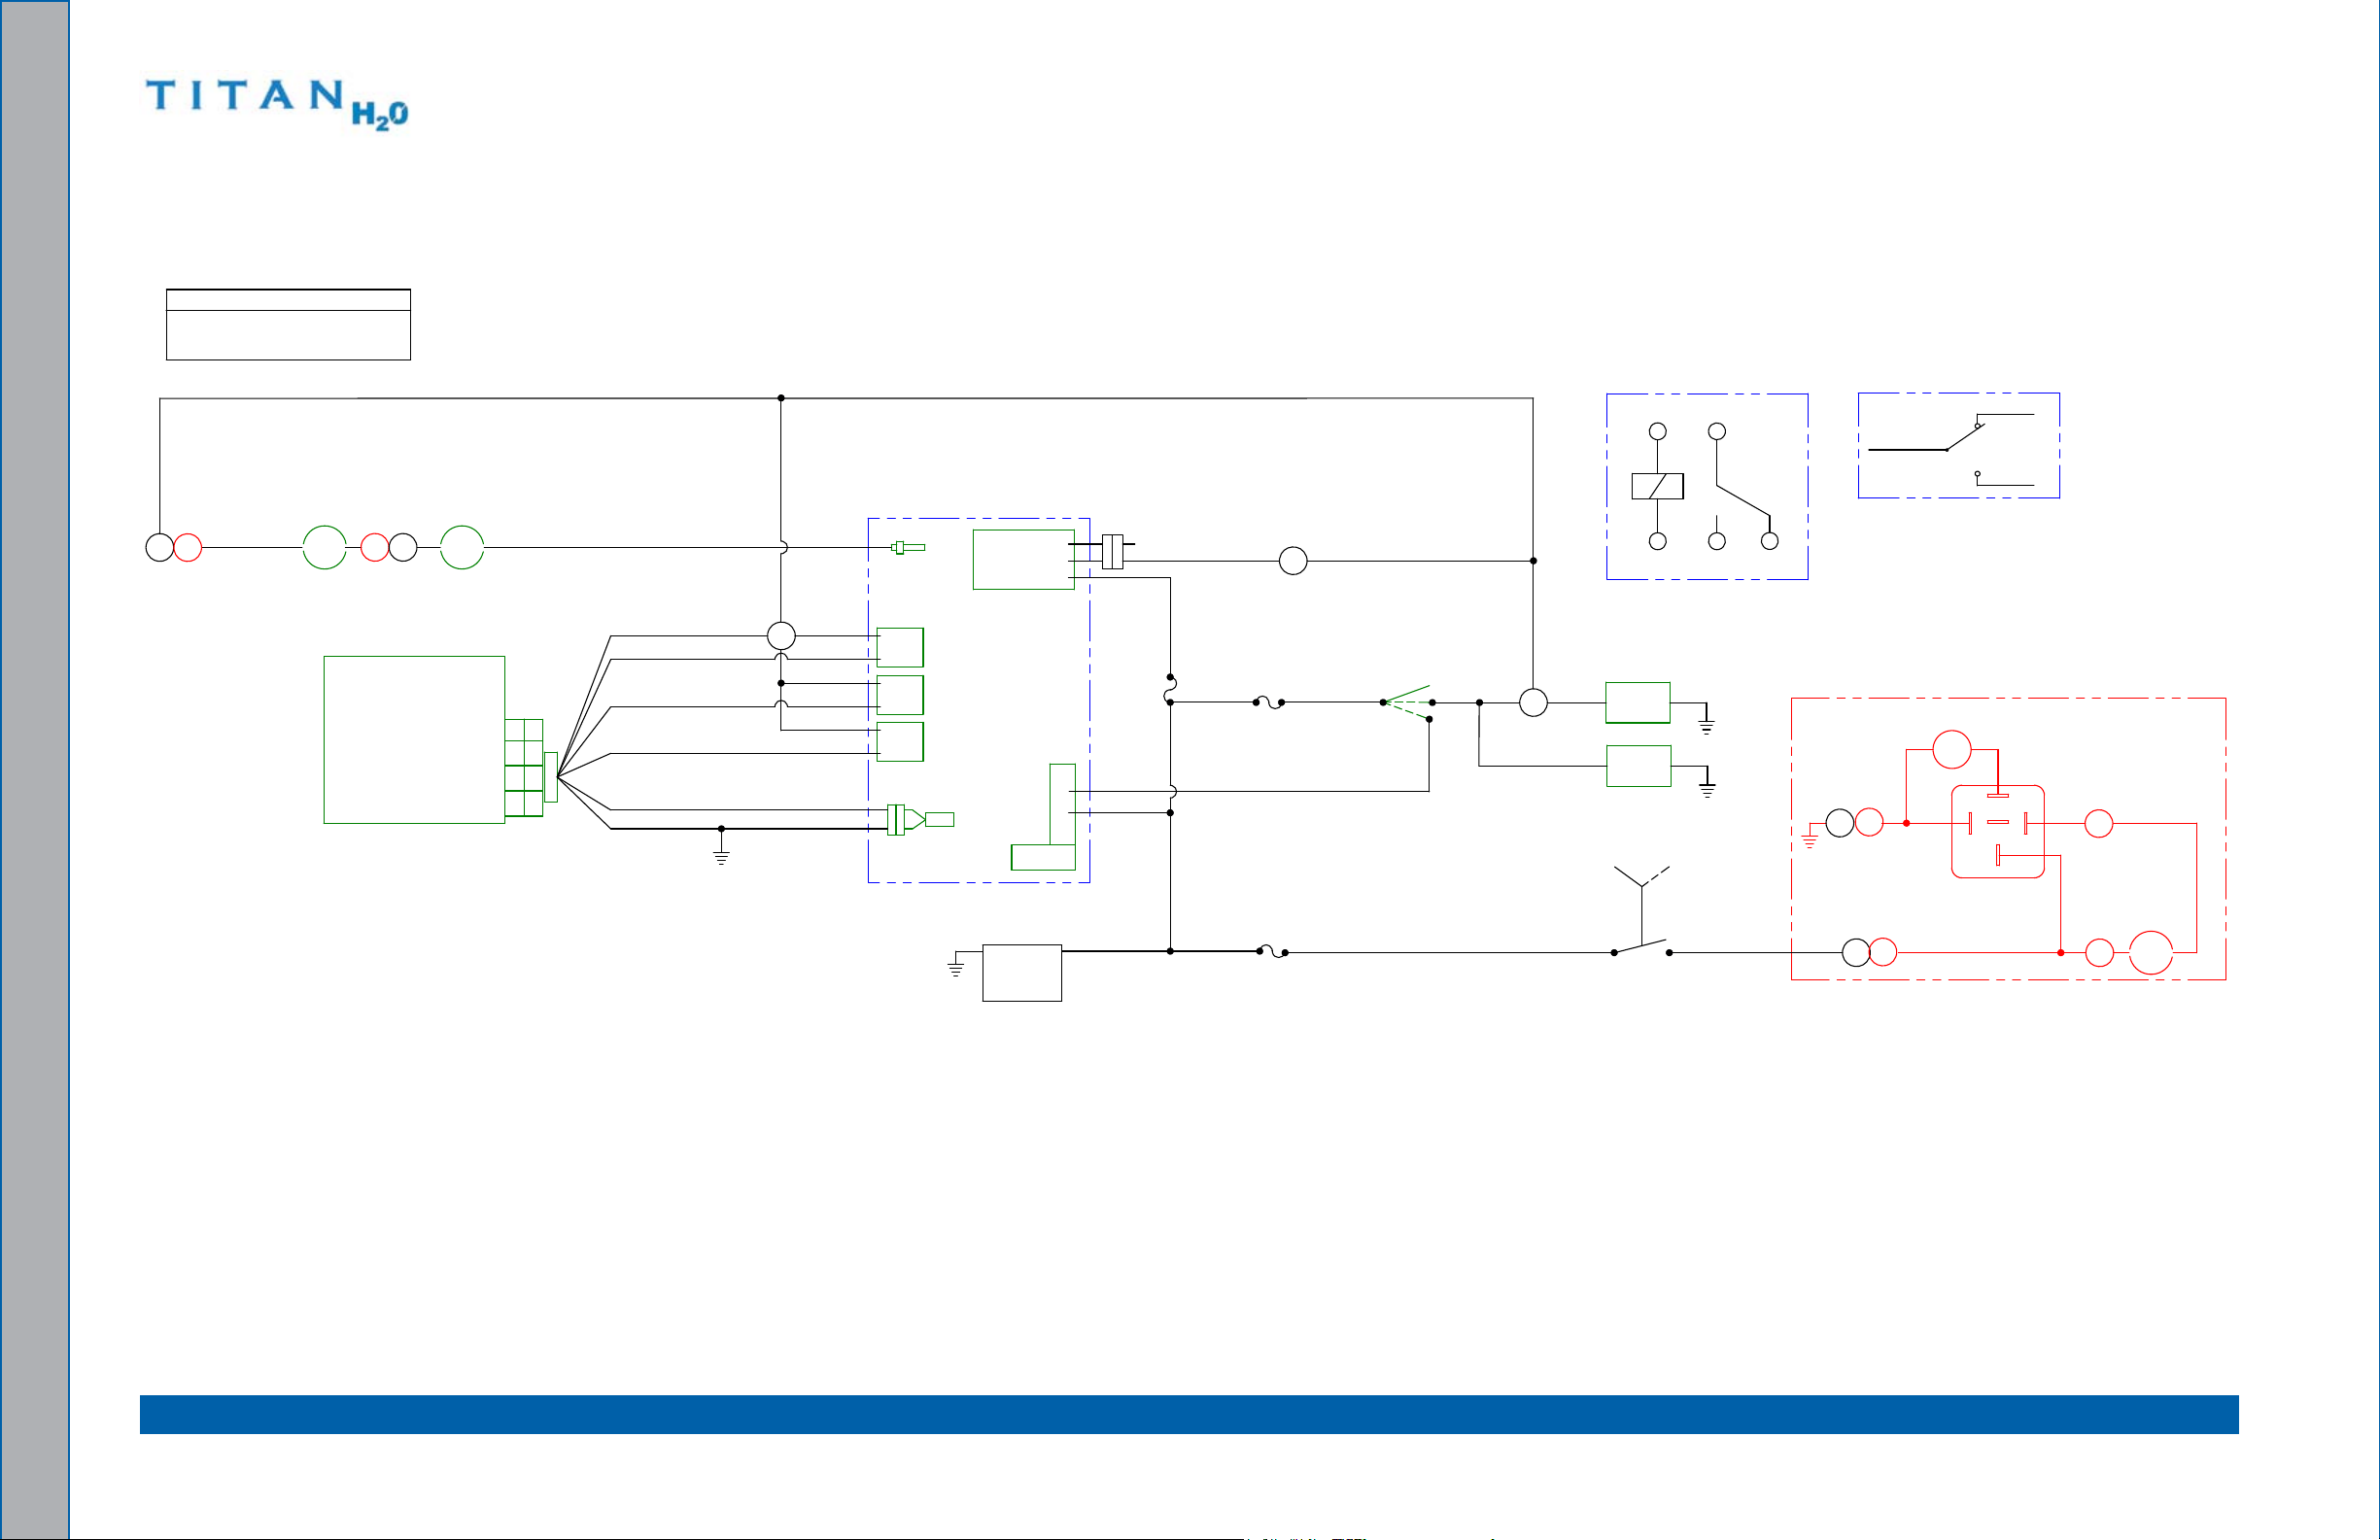Viewport: 2380px width, 1540px height.
Task: Click the TITAN H2O logo
Action: tap(277, 104)
